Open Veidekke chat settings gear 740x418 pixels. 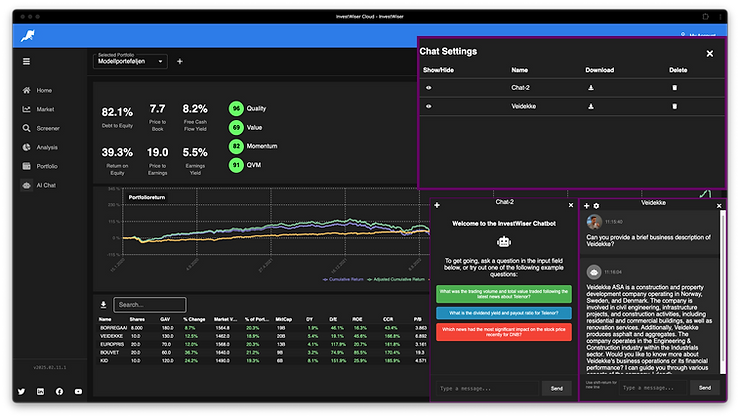click(x=597, y=206)
